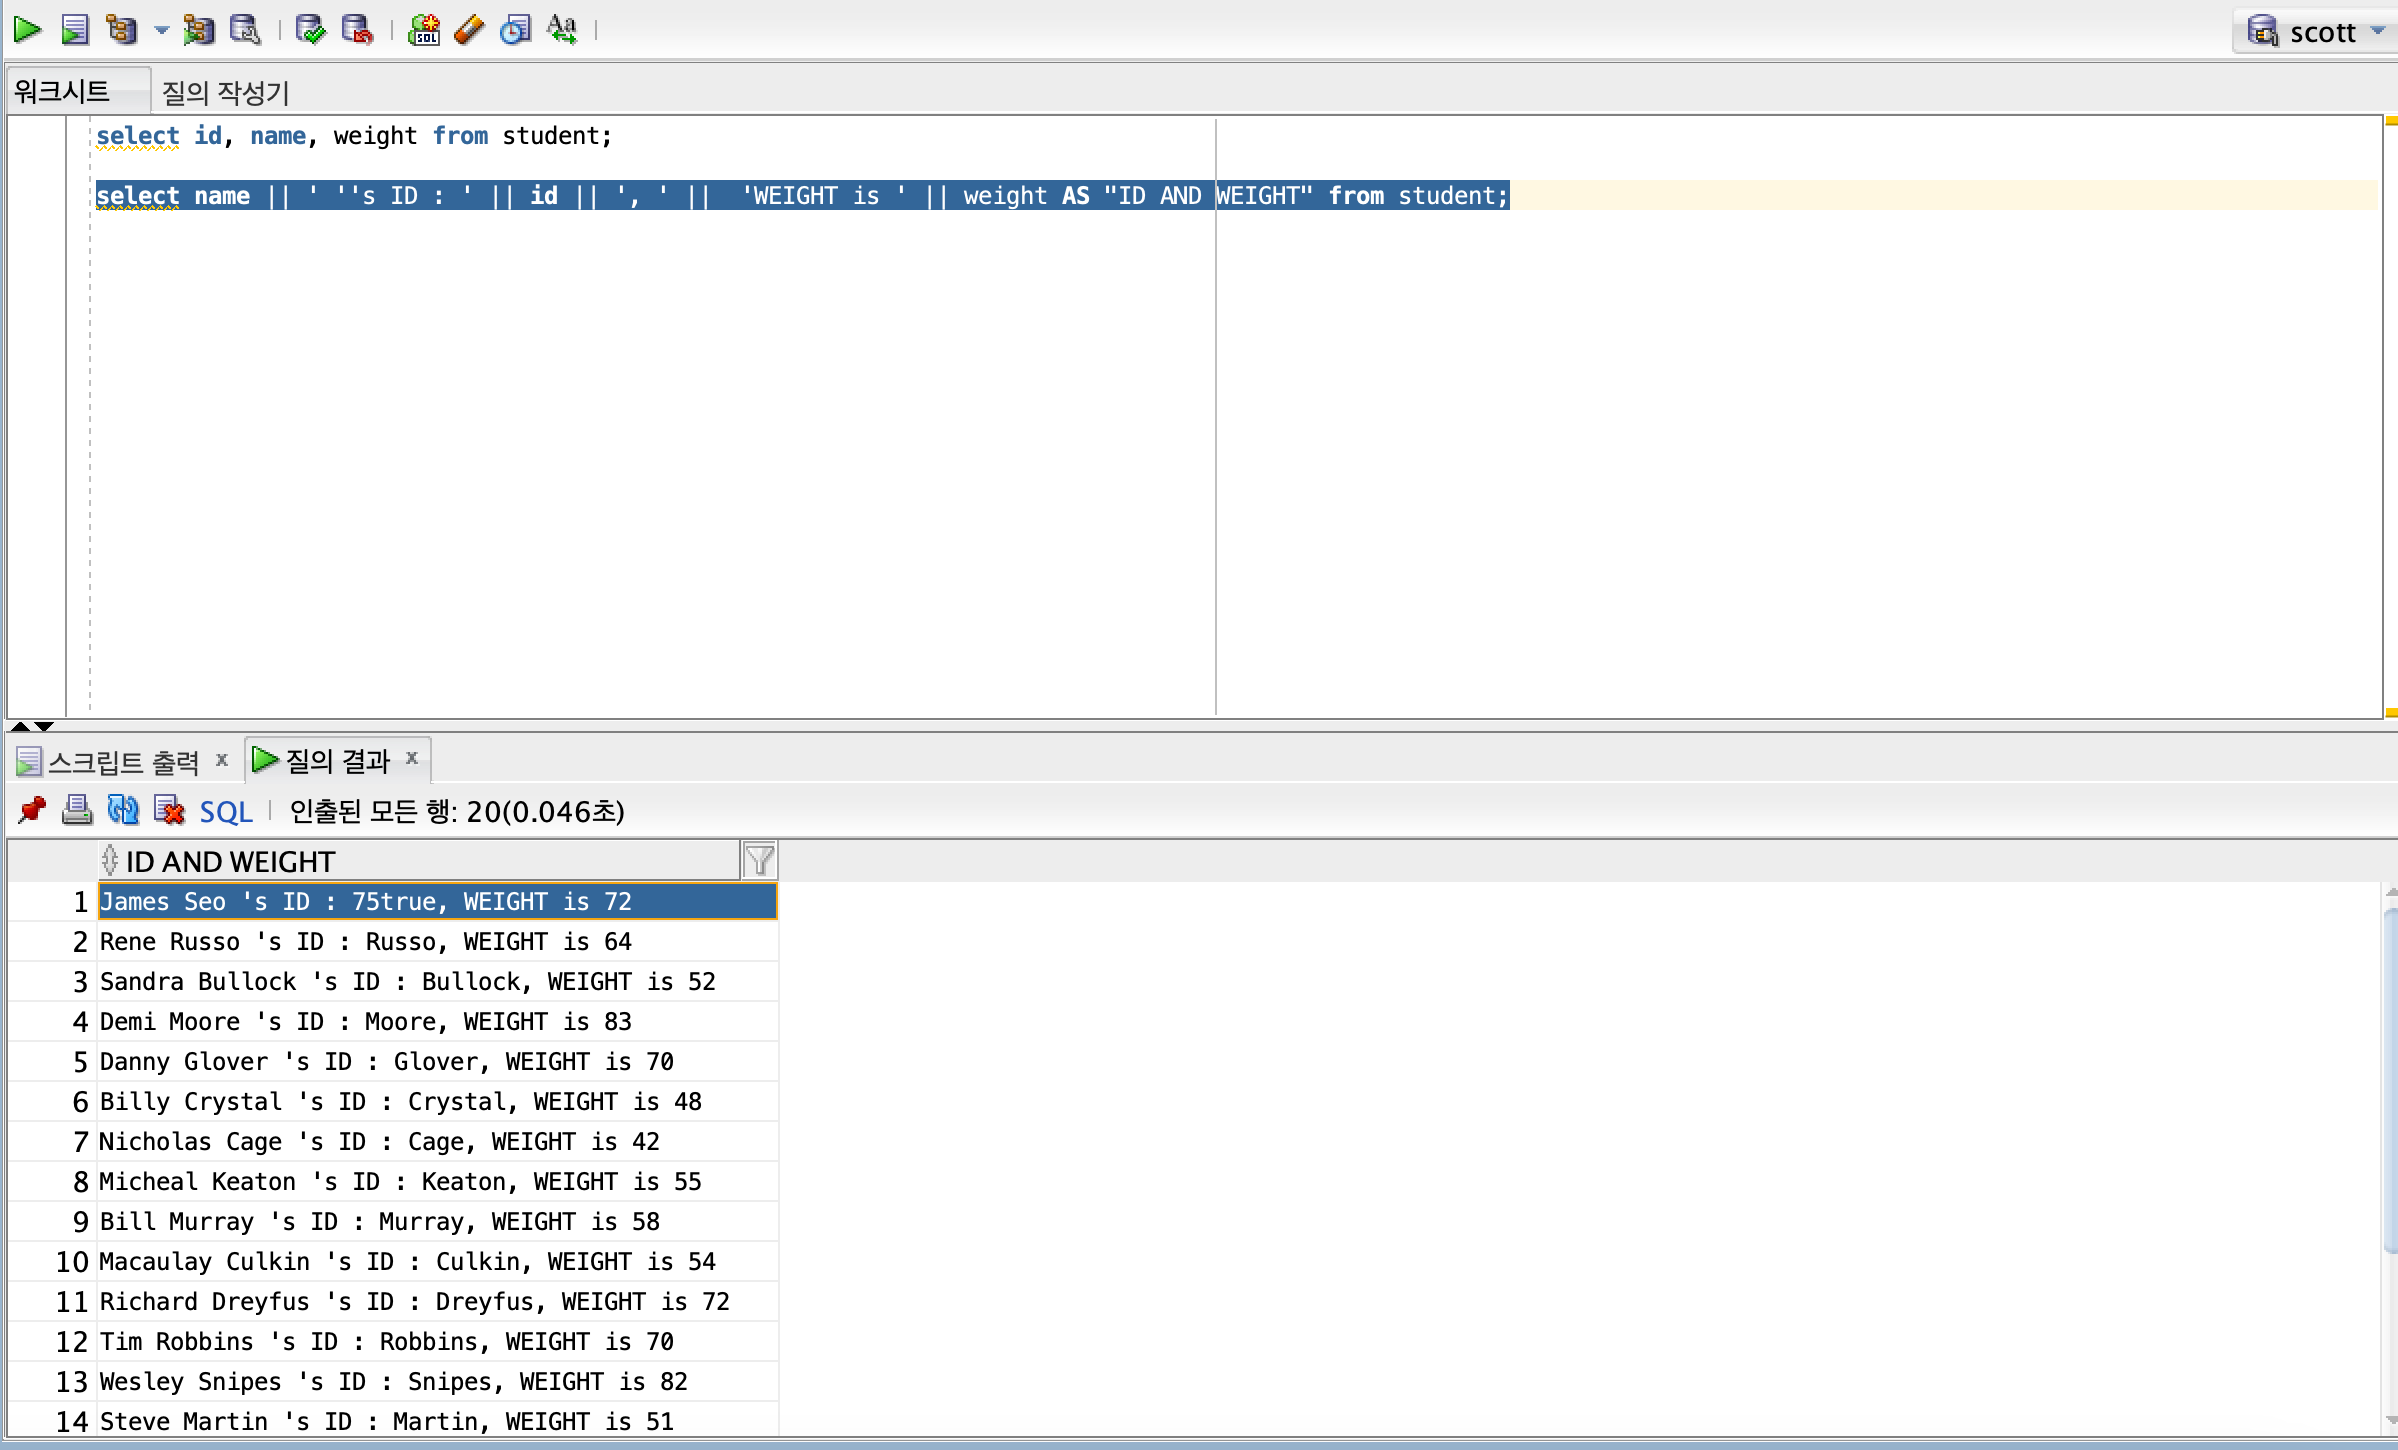The width and height of the screenshot is (2398, 1450).
Task: Open the scott connection dropdown
Action: pos(2376,32)
